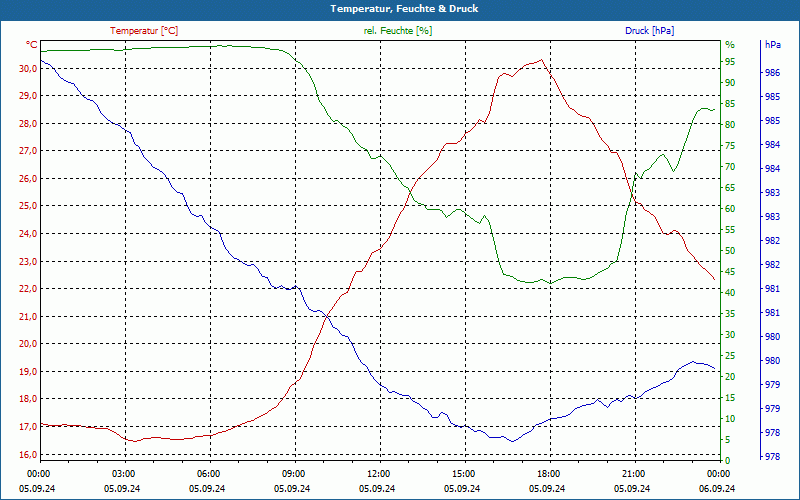Click the '00:00' label above '06.09.24'
The image size is (800, 500).
pyautogui.click(x=719, y=474)
